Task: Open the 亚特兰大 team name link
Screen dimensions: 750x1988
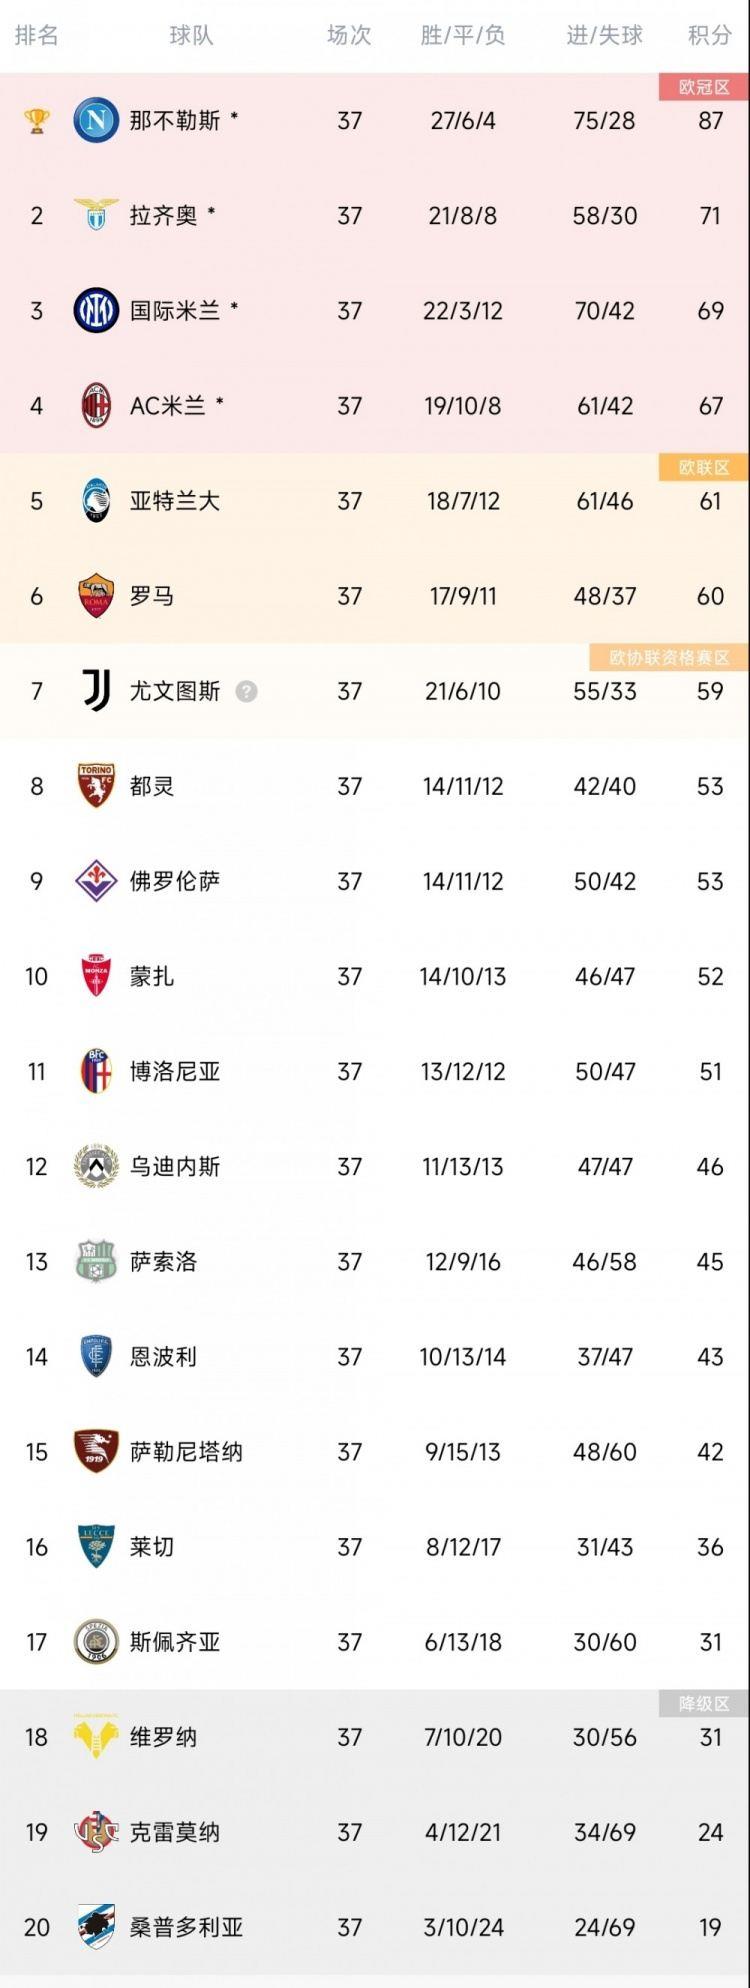Action: pyautogui.click(x=175, y=501)
